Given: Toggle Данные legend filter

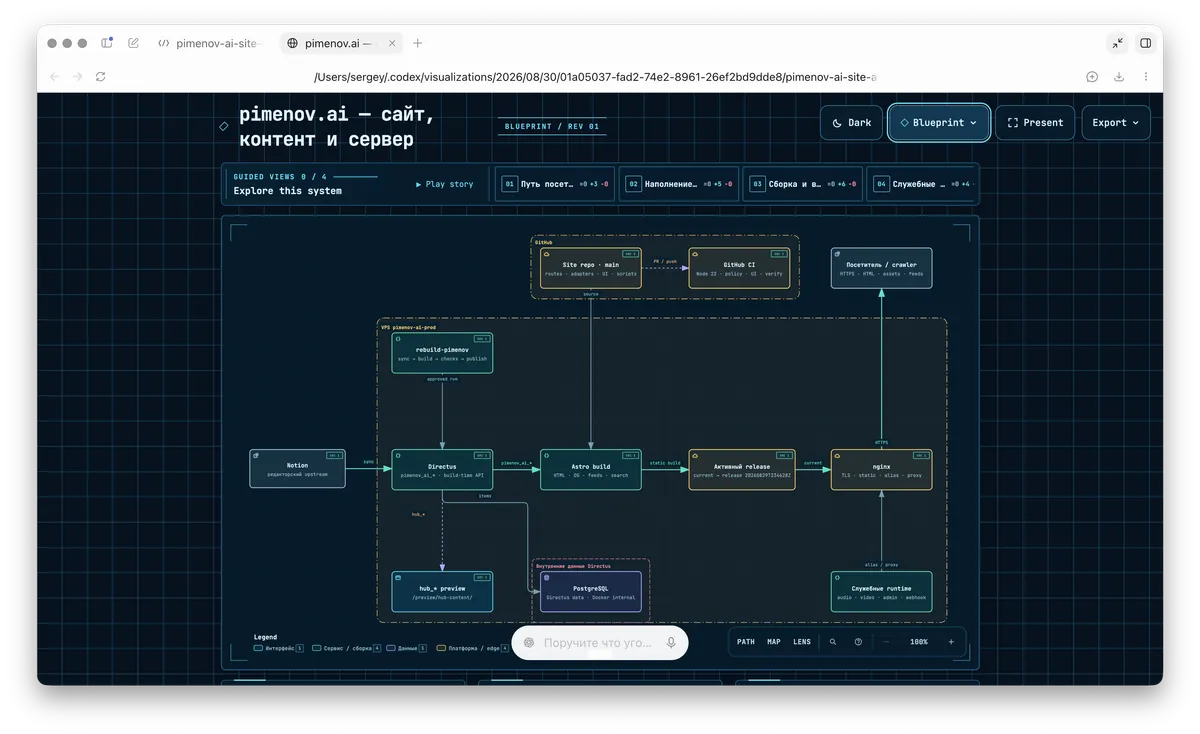Looking at the screenshot, I should (x=408, y=648).
